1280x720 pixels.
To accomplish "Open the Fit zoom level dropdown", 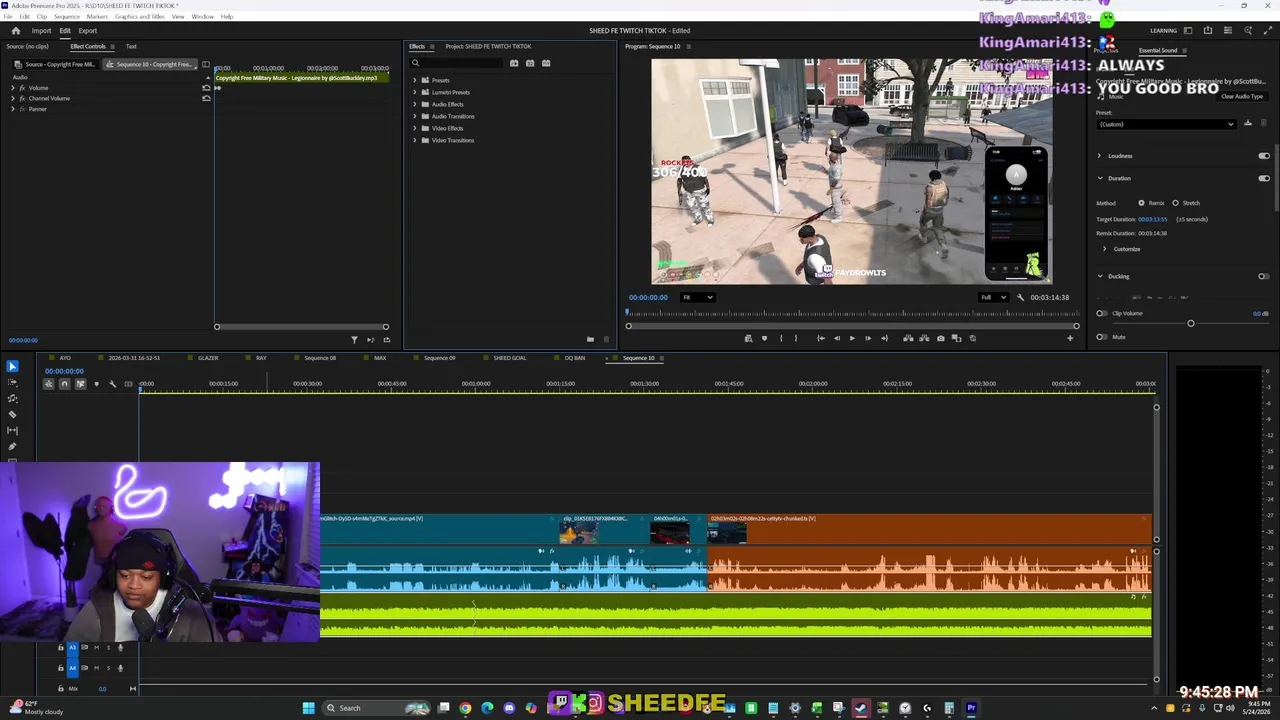I will tap(698, 297).
